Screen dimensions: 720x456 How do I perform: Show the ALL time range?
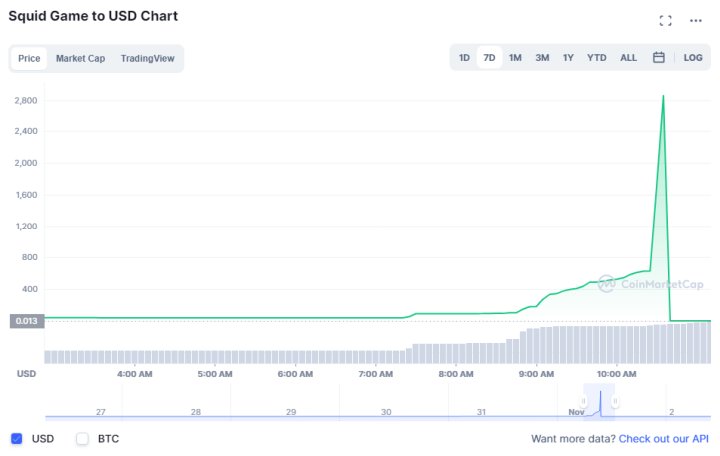click(x=628, y=58)
